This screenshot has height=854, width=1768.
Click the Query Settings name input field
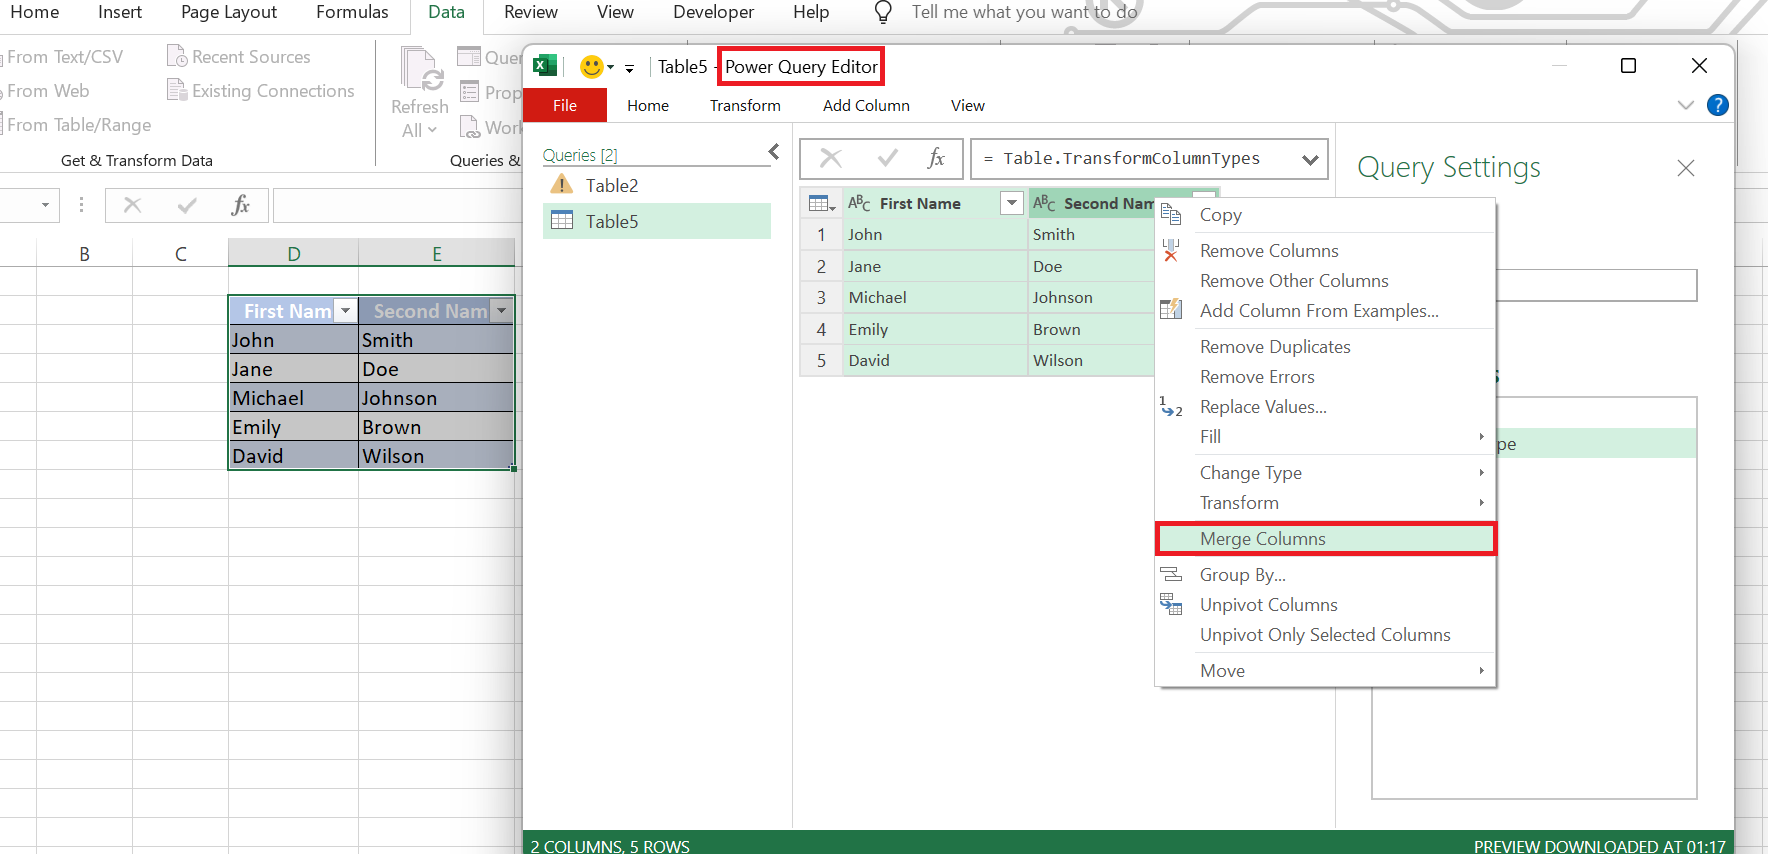point(1596,285)
